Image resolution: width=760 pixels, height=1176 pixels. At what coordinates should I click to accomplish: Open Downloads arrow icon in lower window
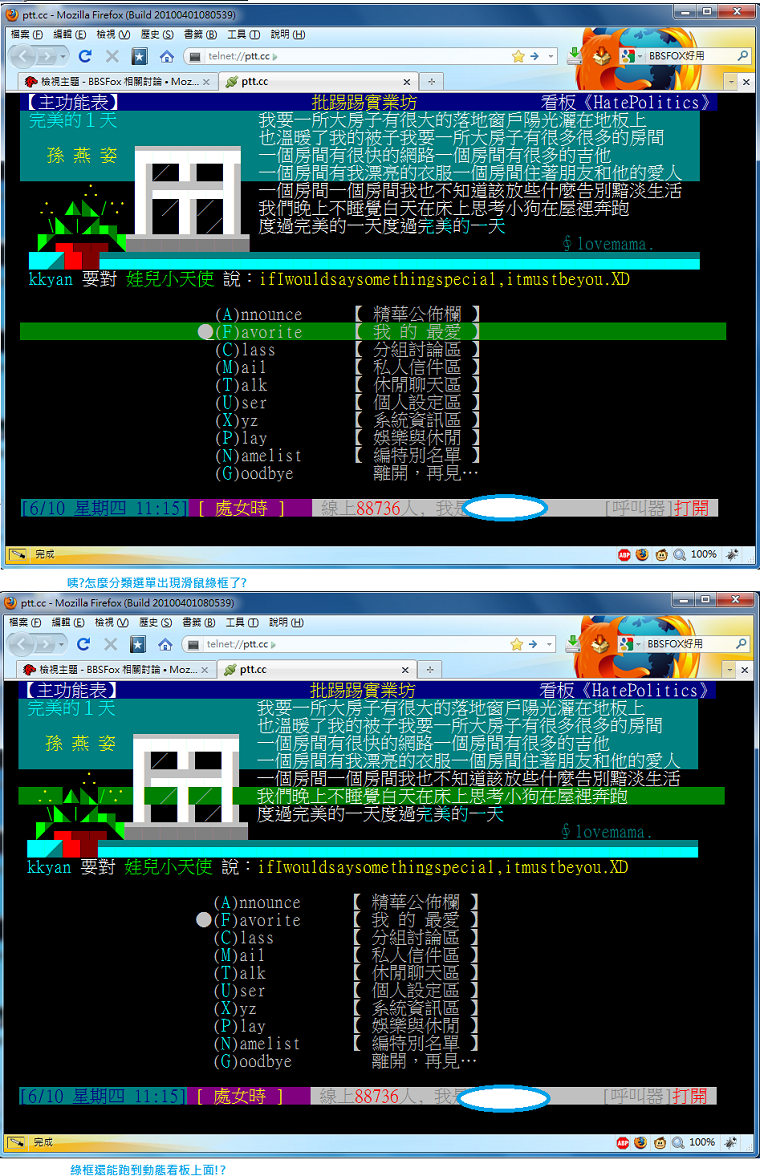(572, 643)
